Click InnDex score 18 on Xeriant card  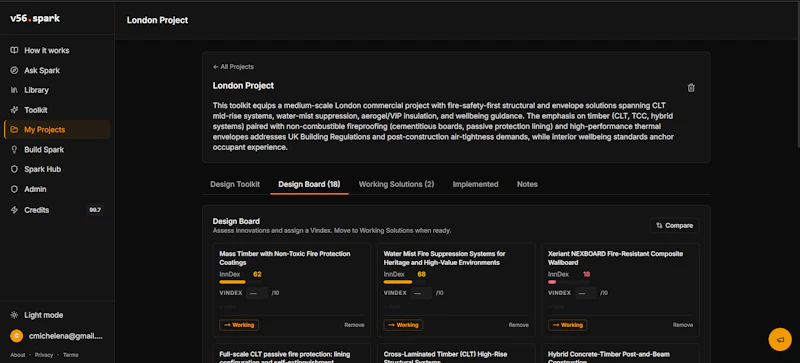(586, 274)
